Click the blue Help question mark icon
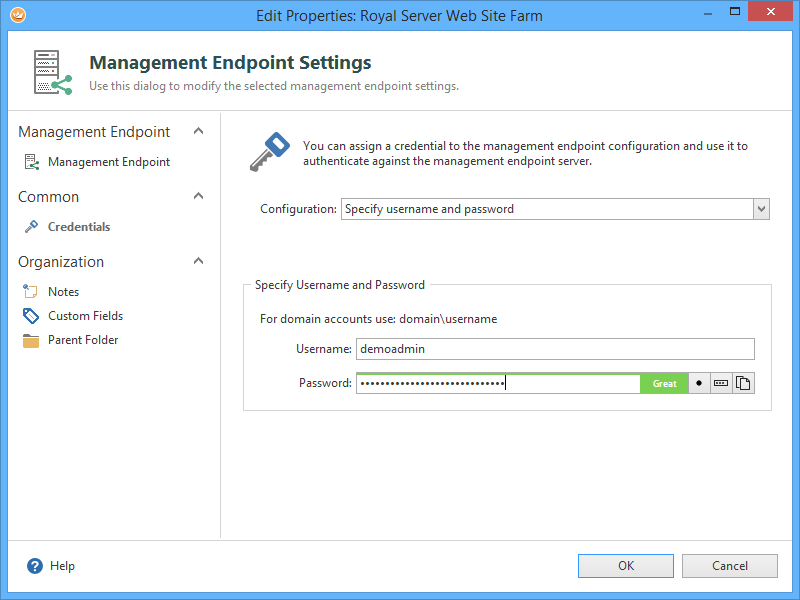 coord(36,566)
